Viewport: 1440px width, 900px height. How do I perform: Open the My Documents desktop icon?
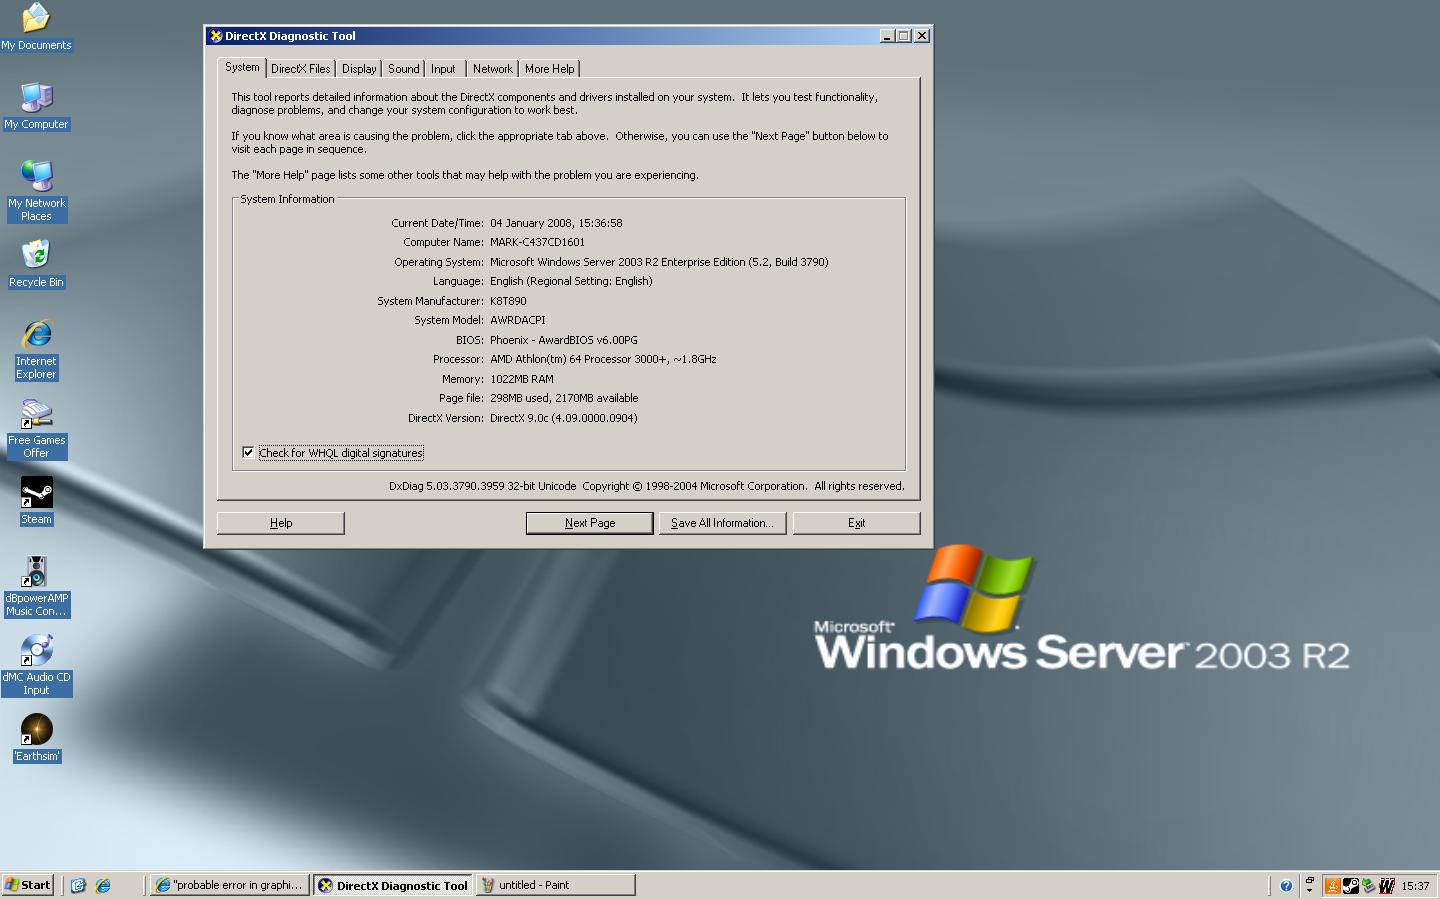tap(36, 27)
